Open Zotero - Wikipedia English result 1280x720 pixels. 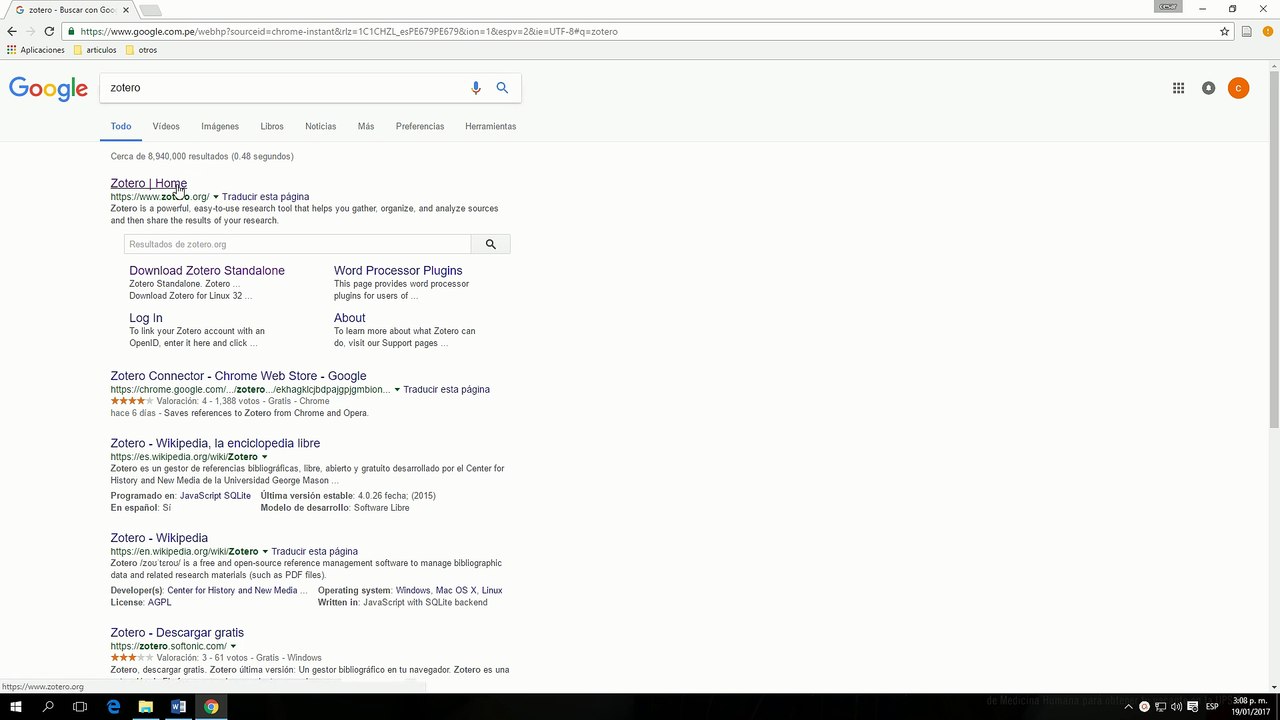[159, 538]
